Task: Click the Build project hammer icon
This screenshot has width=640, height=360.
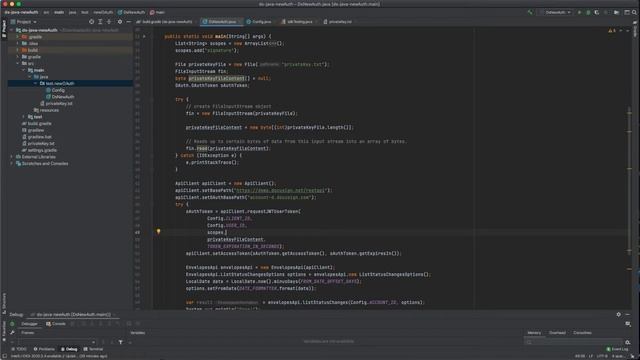Action: tap(530, 12)
